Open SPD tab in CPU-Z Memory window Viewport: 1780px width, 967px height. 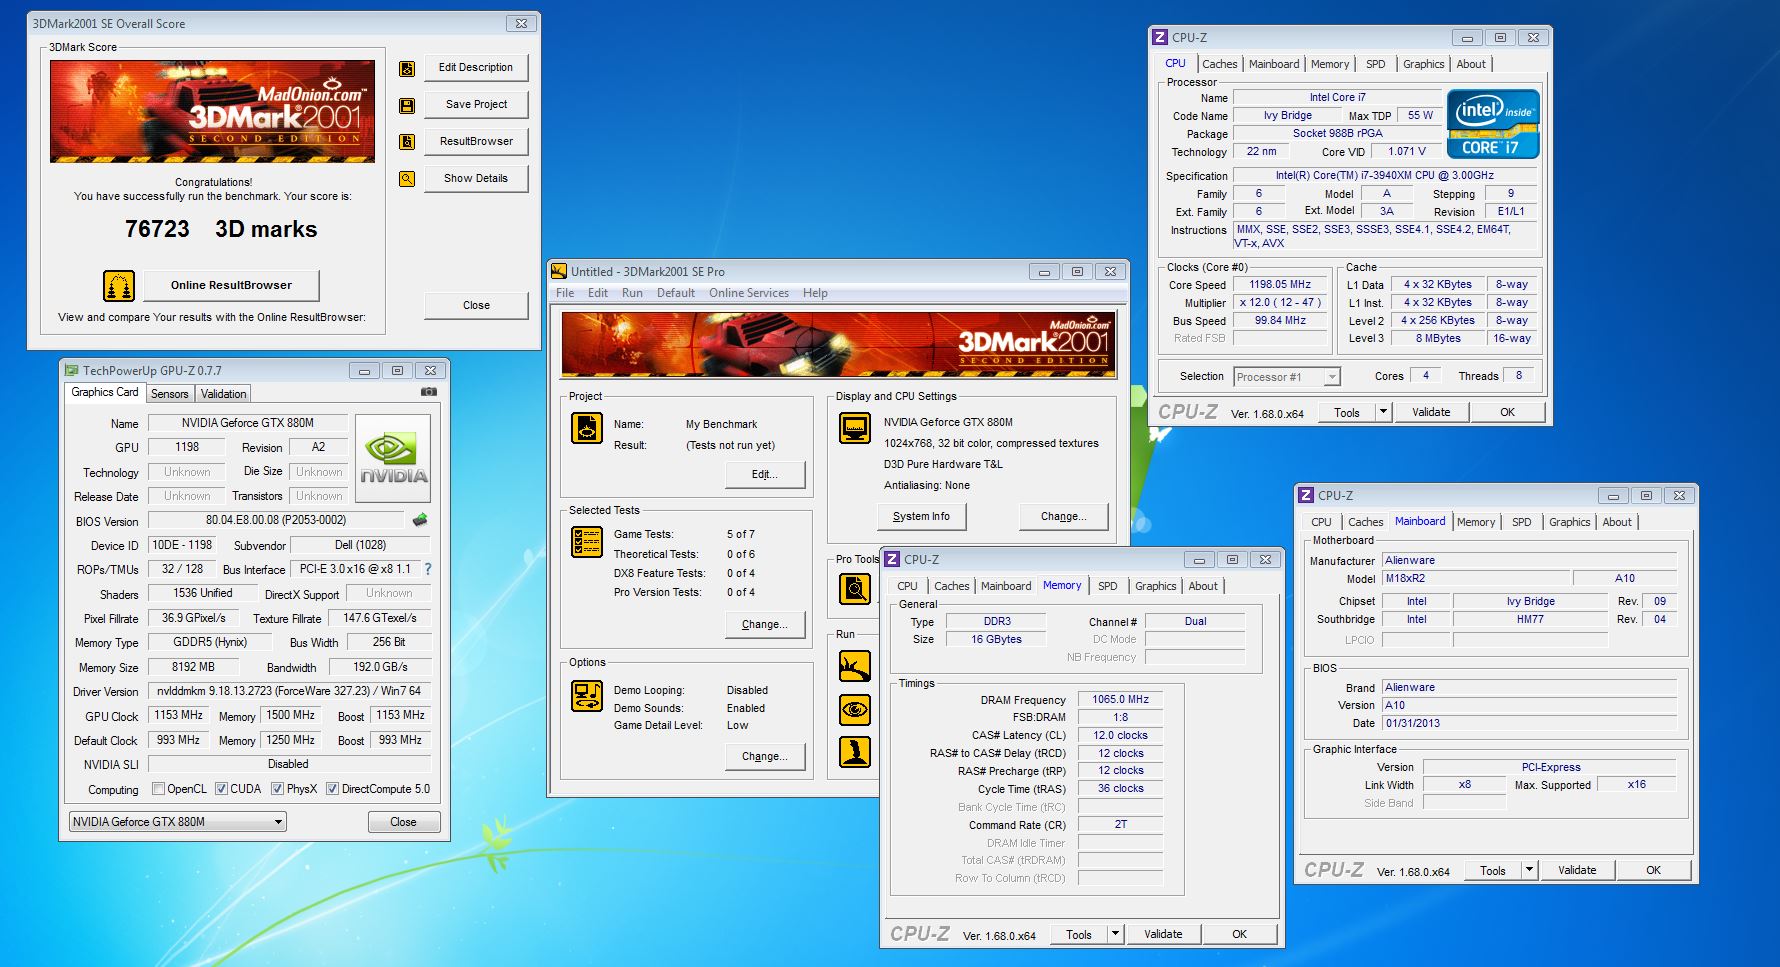[1108, 586]
